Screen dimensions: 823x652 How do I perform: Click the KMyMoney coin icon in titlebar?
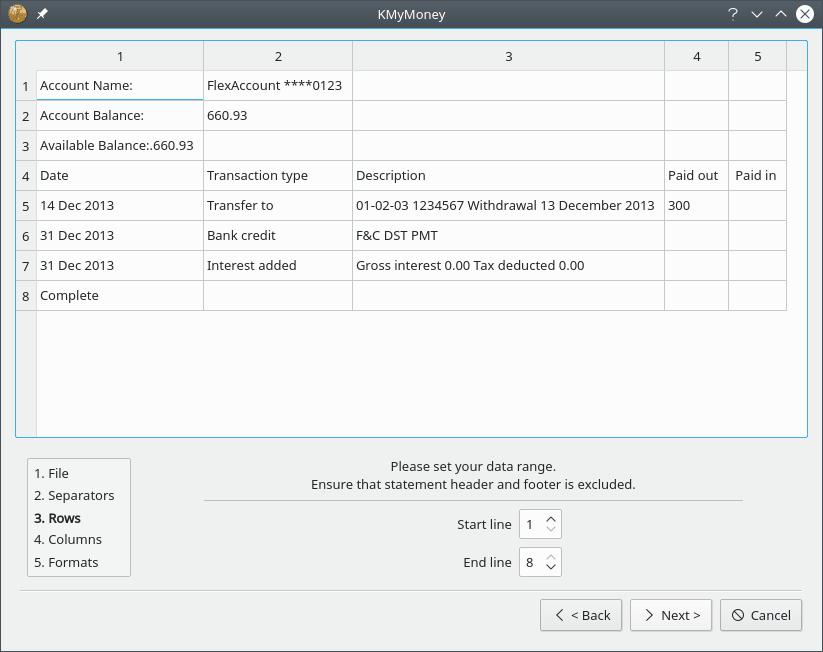coord(14,14)
